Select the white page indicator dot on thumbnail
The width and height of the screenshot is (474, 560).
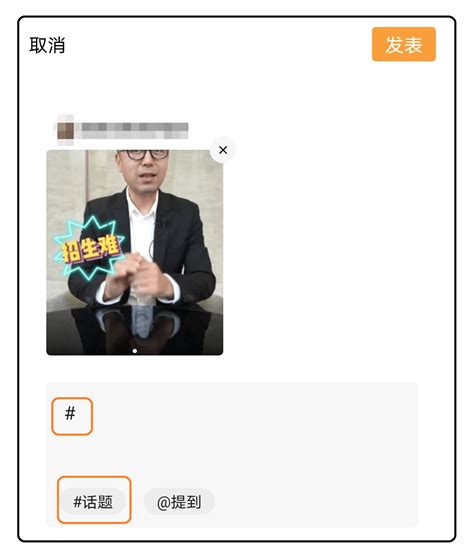coord(135,351)
